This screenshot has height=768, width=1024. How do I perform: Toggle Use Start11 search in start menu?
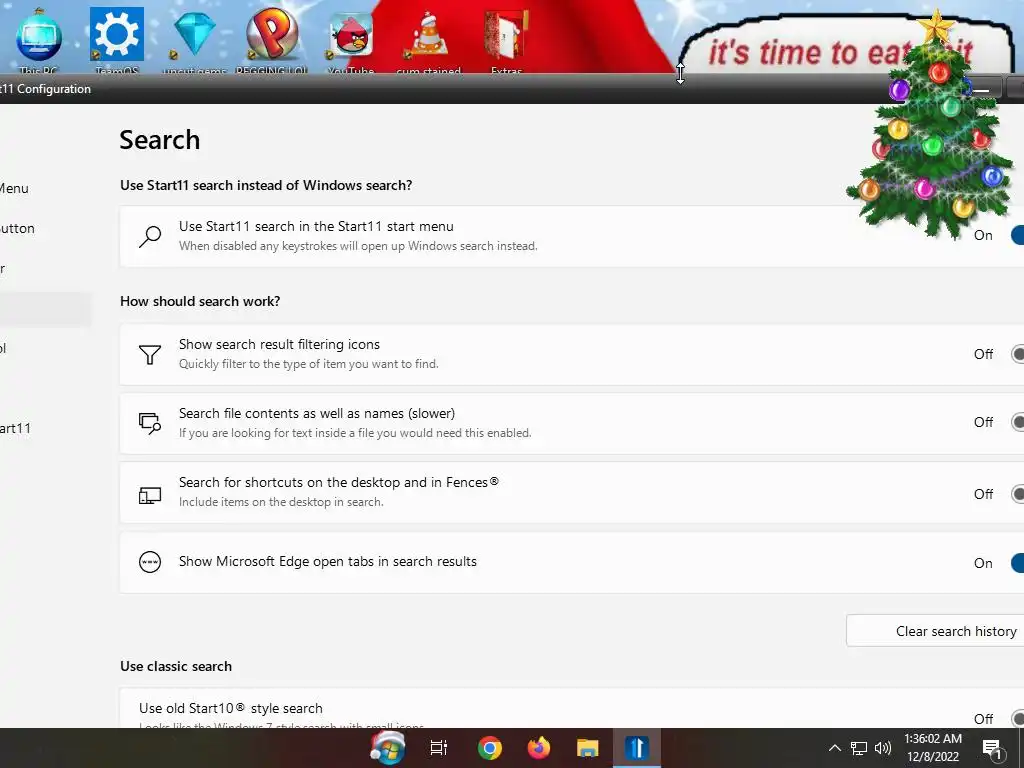[1017, 235]
